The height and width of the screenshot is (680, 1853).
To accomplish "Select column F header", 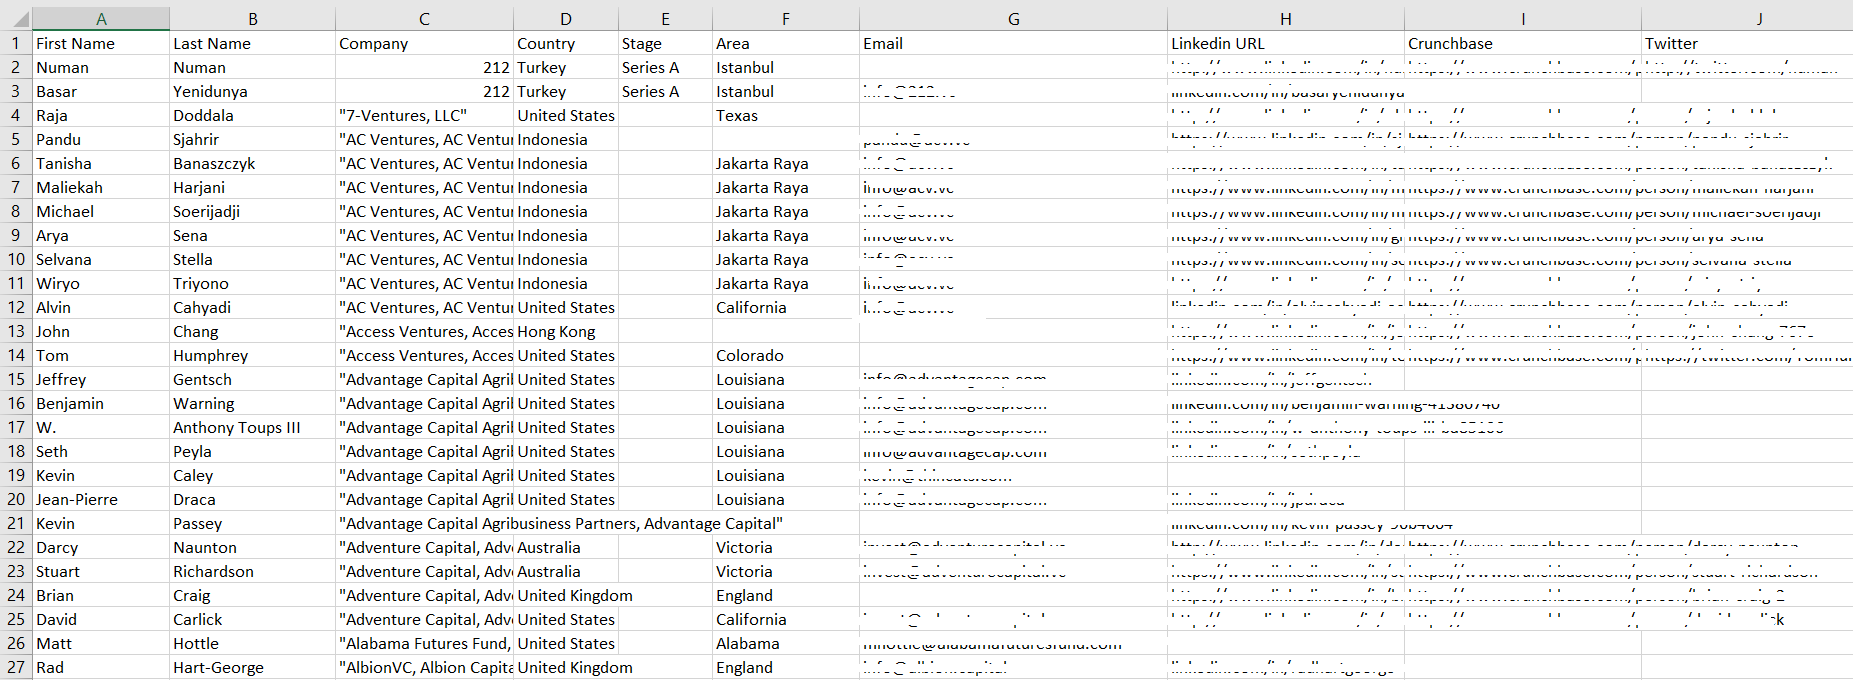I will point(786,19).
